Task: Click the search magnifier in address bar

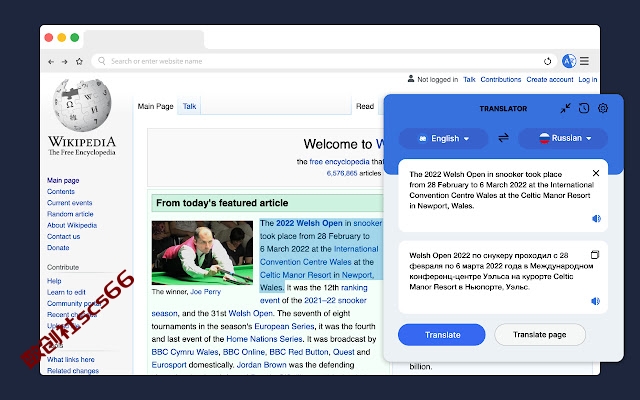Action: [102, 61]
